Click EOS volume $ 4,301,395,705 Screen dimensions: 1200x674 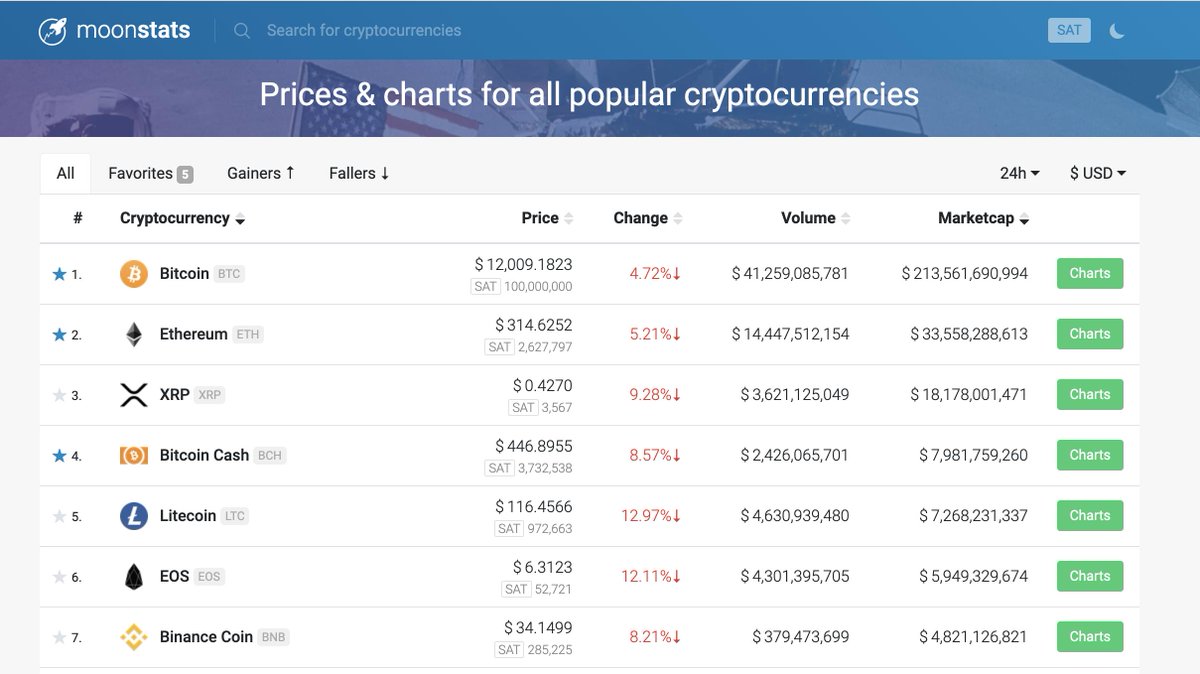point(794,576)
